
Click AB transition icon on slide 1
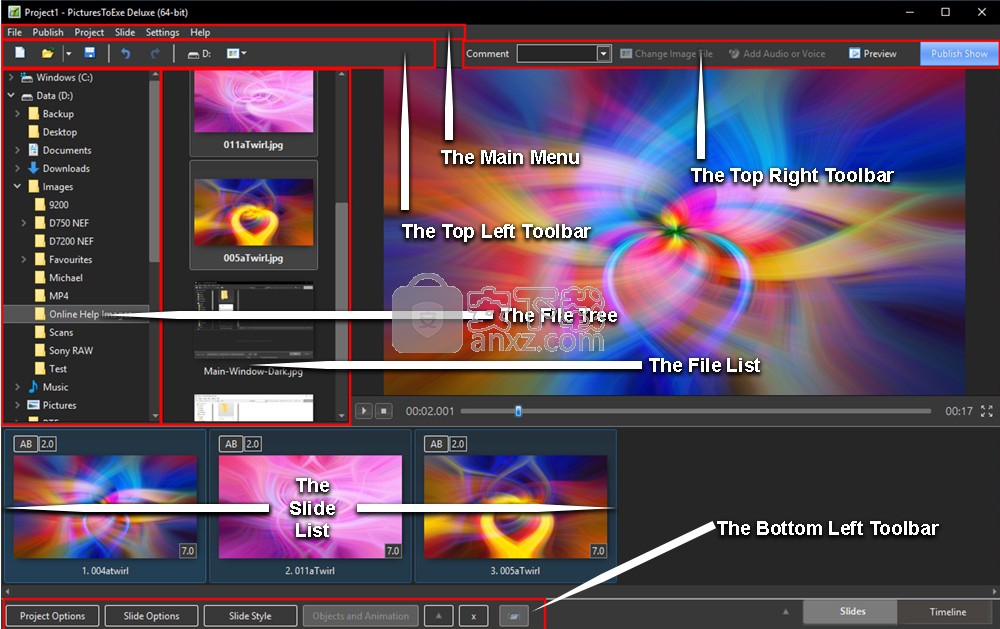(x=26, y=444)
